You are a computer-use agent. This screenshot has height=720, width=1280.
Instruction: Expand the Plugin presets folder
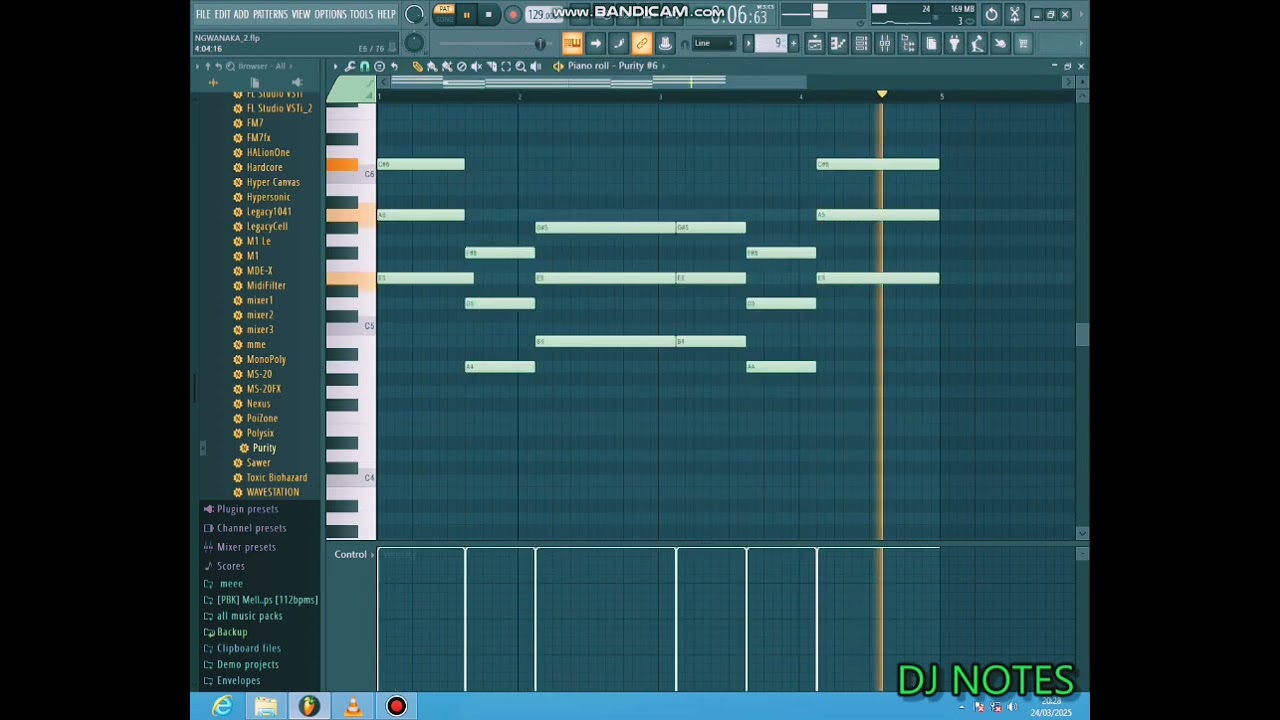click(x=247, y=509)
